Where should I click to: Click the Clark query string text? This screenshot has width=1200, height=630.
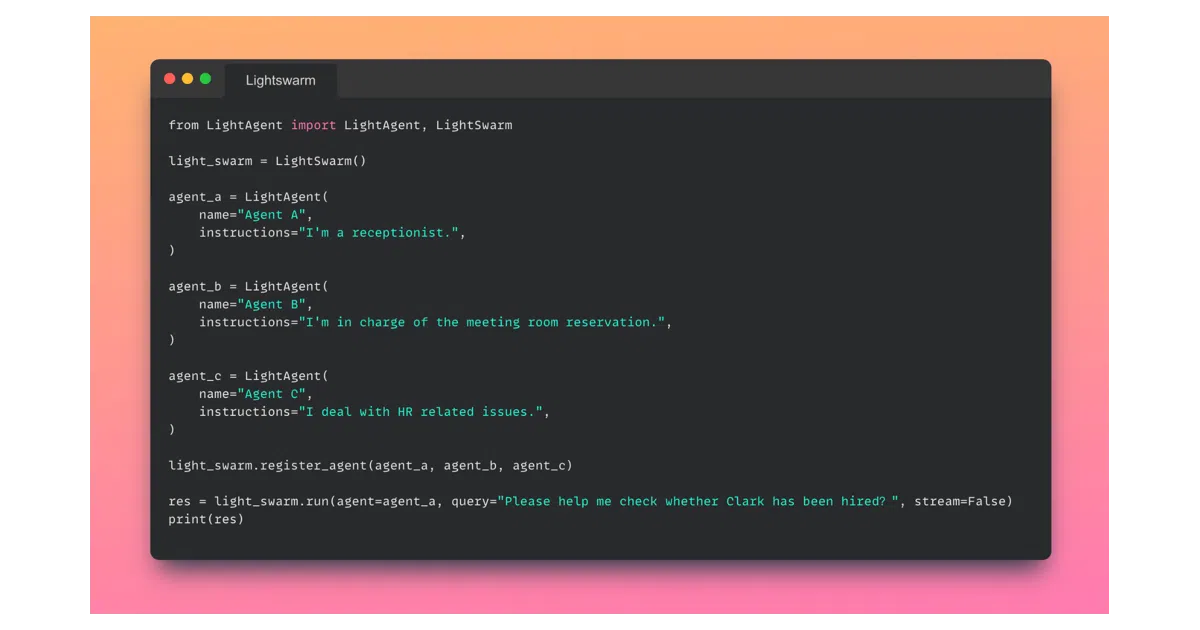tap(699, 502)
